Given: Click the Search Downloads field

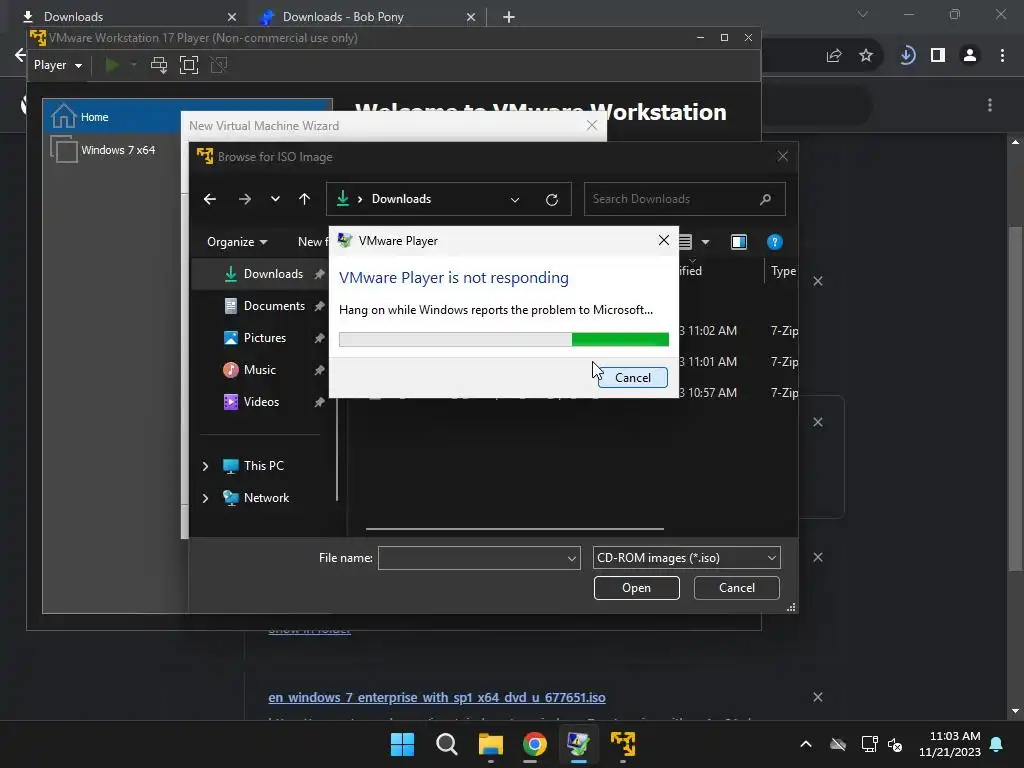Looking at the screenshot, I should click(684, 199).
